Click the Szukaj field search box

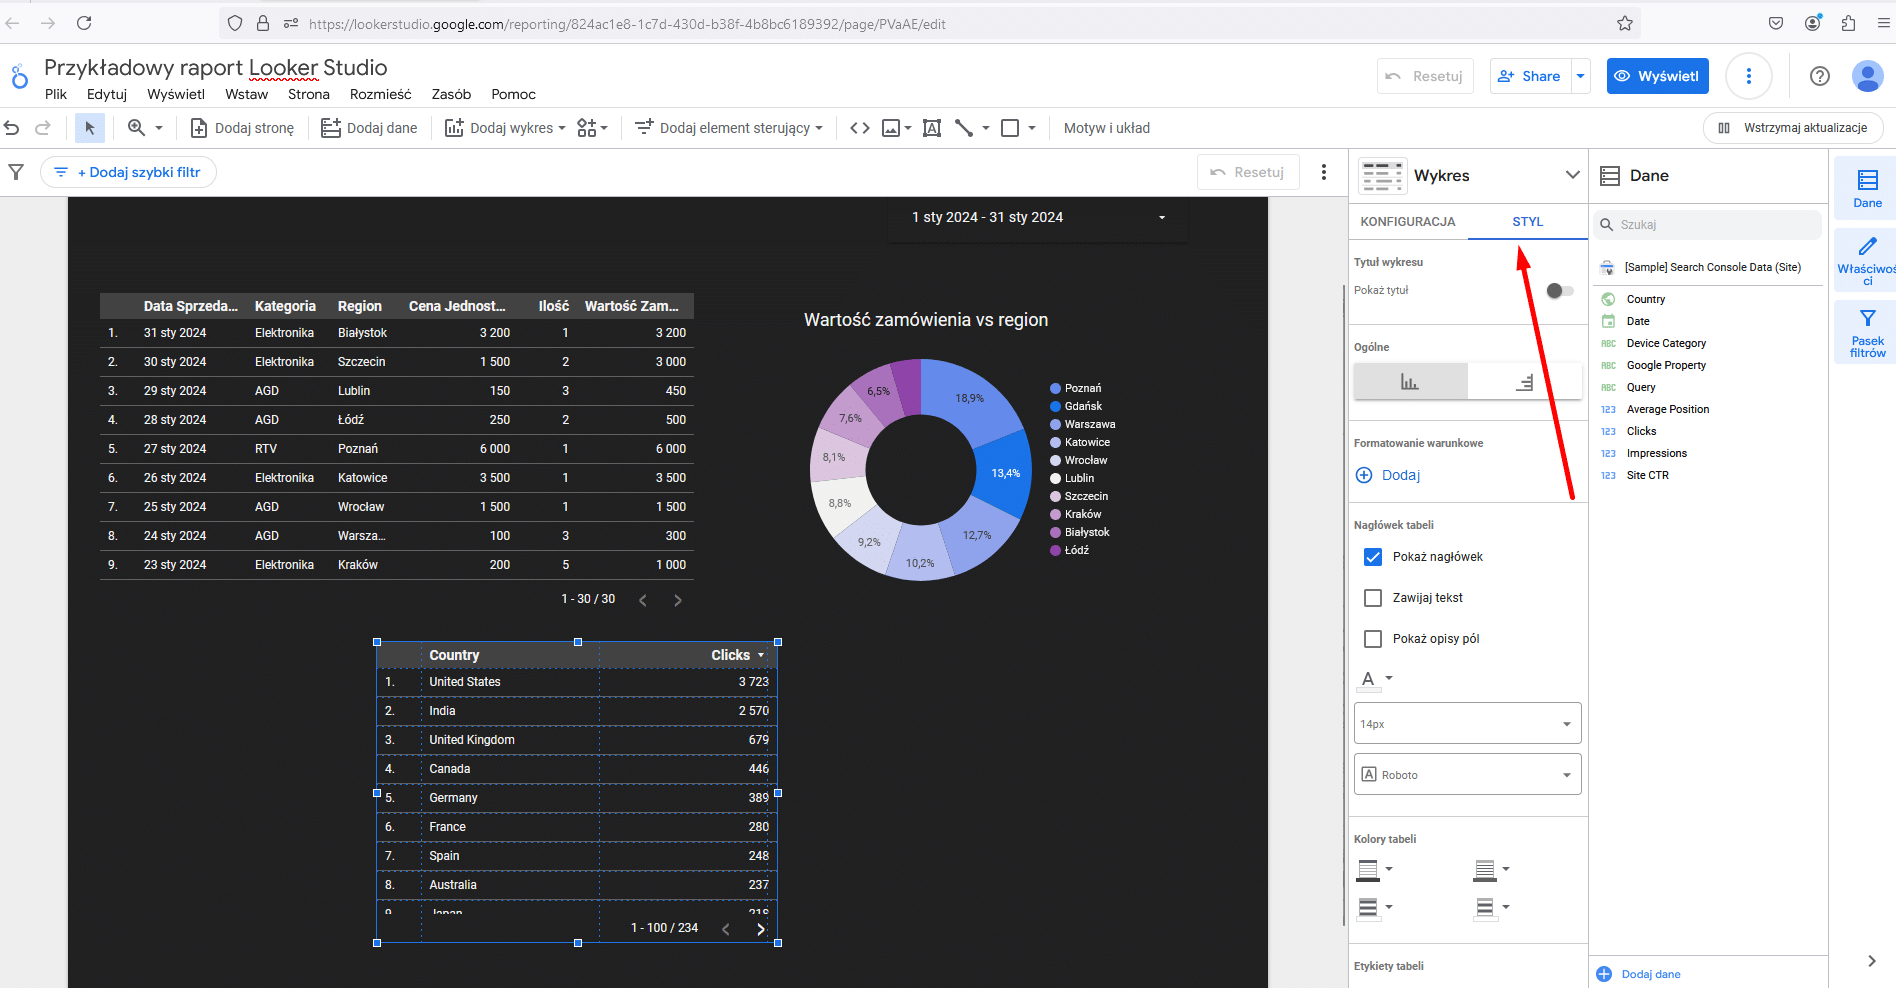click(x=1706, y=225)
